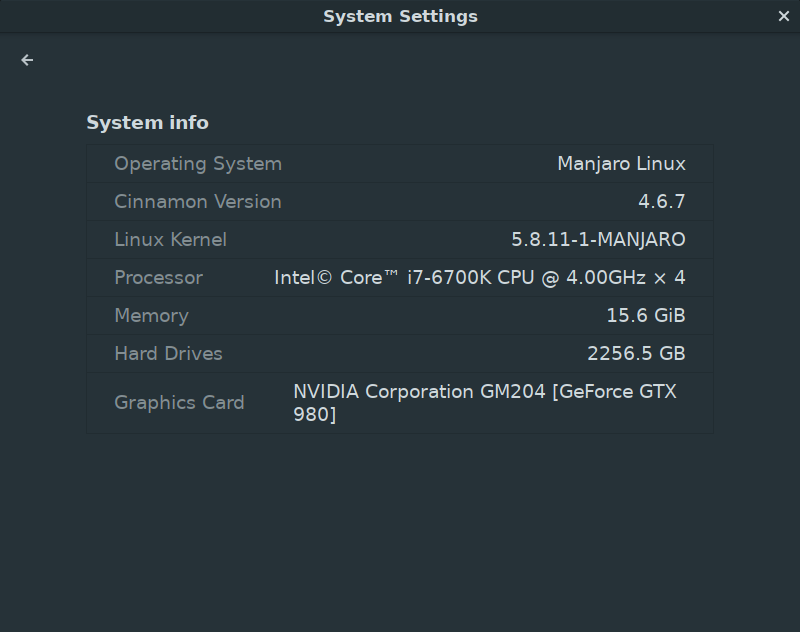Select the Linux Kernel row
This screenshot has height=632, width=800.
pyautogui.click(x=400, y=239)
